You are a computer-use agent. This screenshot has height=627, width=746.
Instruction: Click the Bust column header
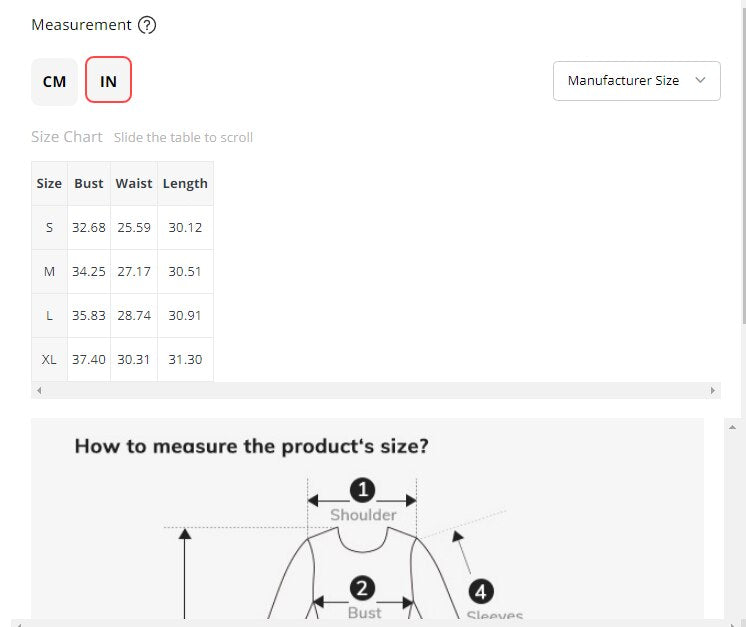coord(89,184)
